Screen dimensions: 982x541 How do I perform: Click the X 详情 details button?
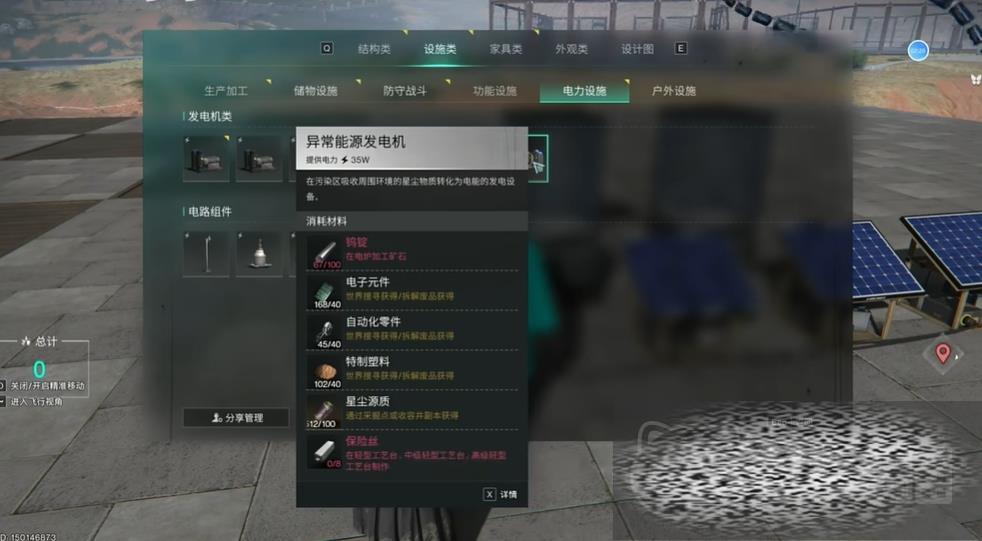[x=500, y=494]
